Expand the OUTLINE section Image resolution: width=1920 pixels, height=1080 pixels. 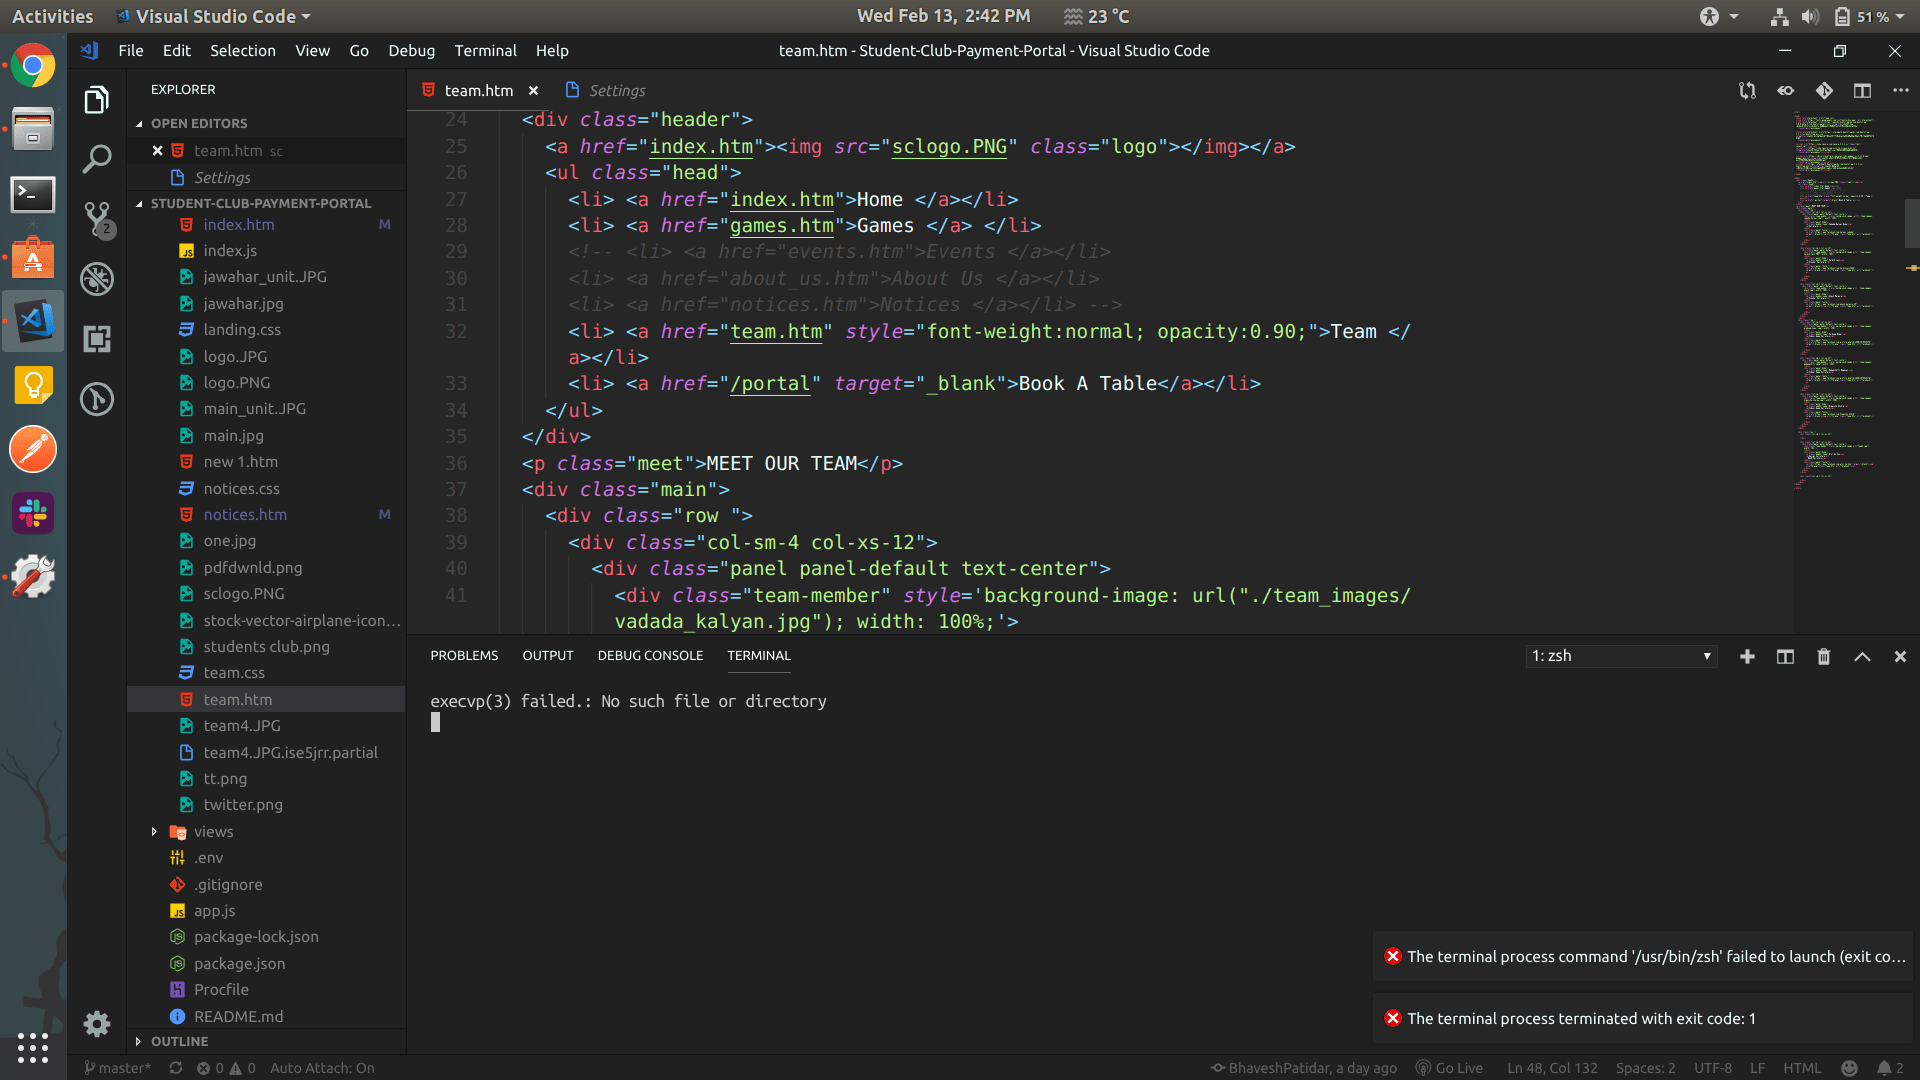pos(179,1041)
